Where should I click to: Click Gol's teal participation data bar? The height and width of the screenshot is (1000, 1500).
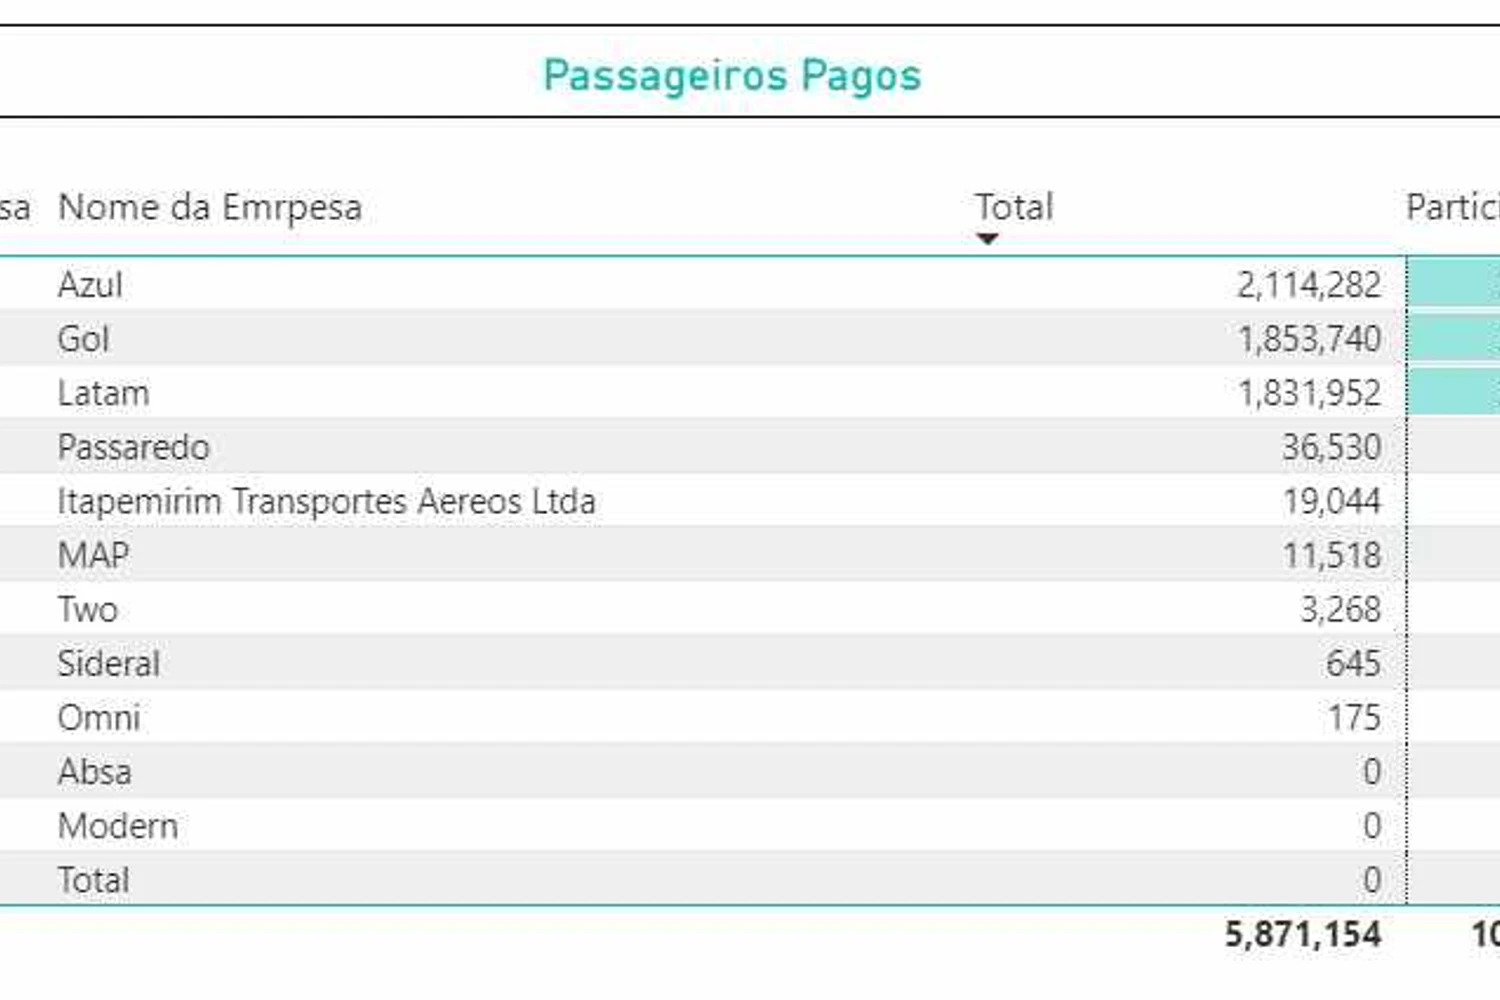pos(1453,338)
